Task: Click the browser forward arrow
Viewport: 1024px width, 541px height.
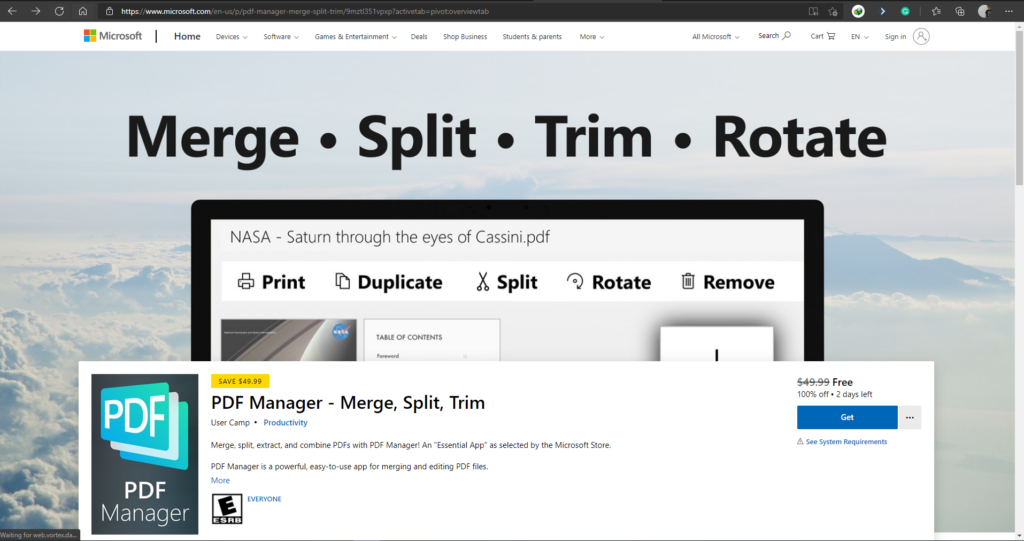Action: (x=35, y=11)
